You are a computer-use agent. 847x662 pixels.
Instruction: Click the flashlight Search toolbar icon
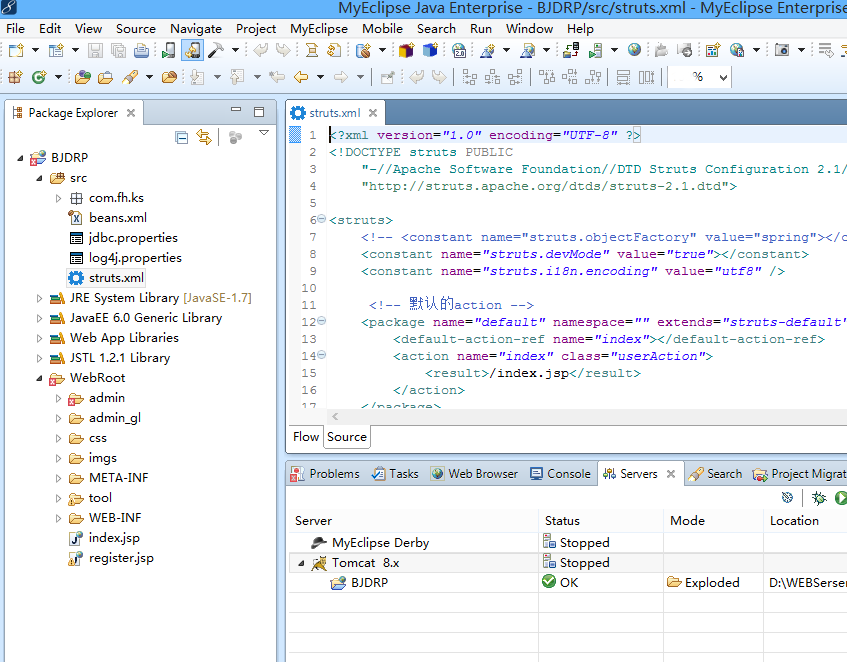(x=130, y=77)
